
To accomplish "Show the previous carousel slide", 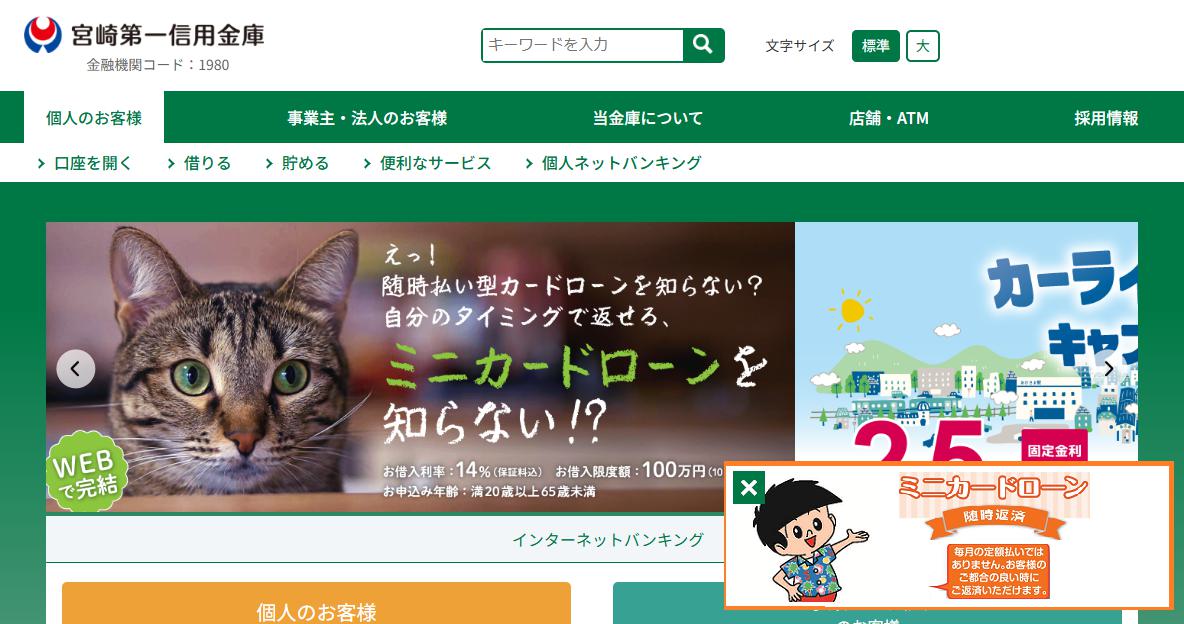I will click(76, 369).
